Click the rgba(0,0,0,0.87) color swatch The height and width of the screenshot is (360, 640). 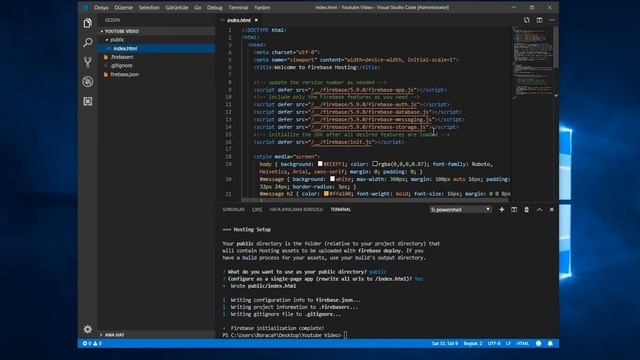click(375, 164)
